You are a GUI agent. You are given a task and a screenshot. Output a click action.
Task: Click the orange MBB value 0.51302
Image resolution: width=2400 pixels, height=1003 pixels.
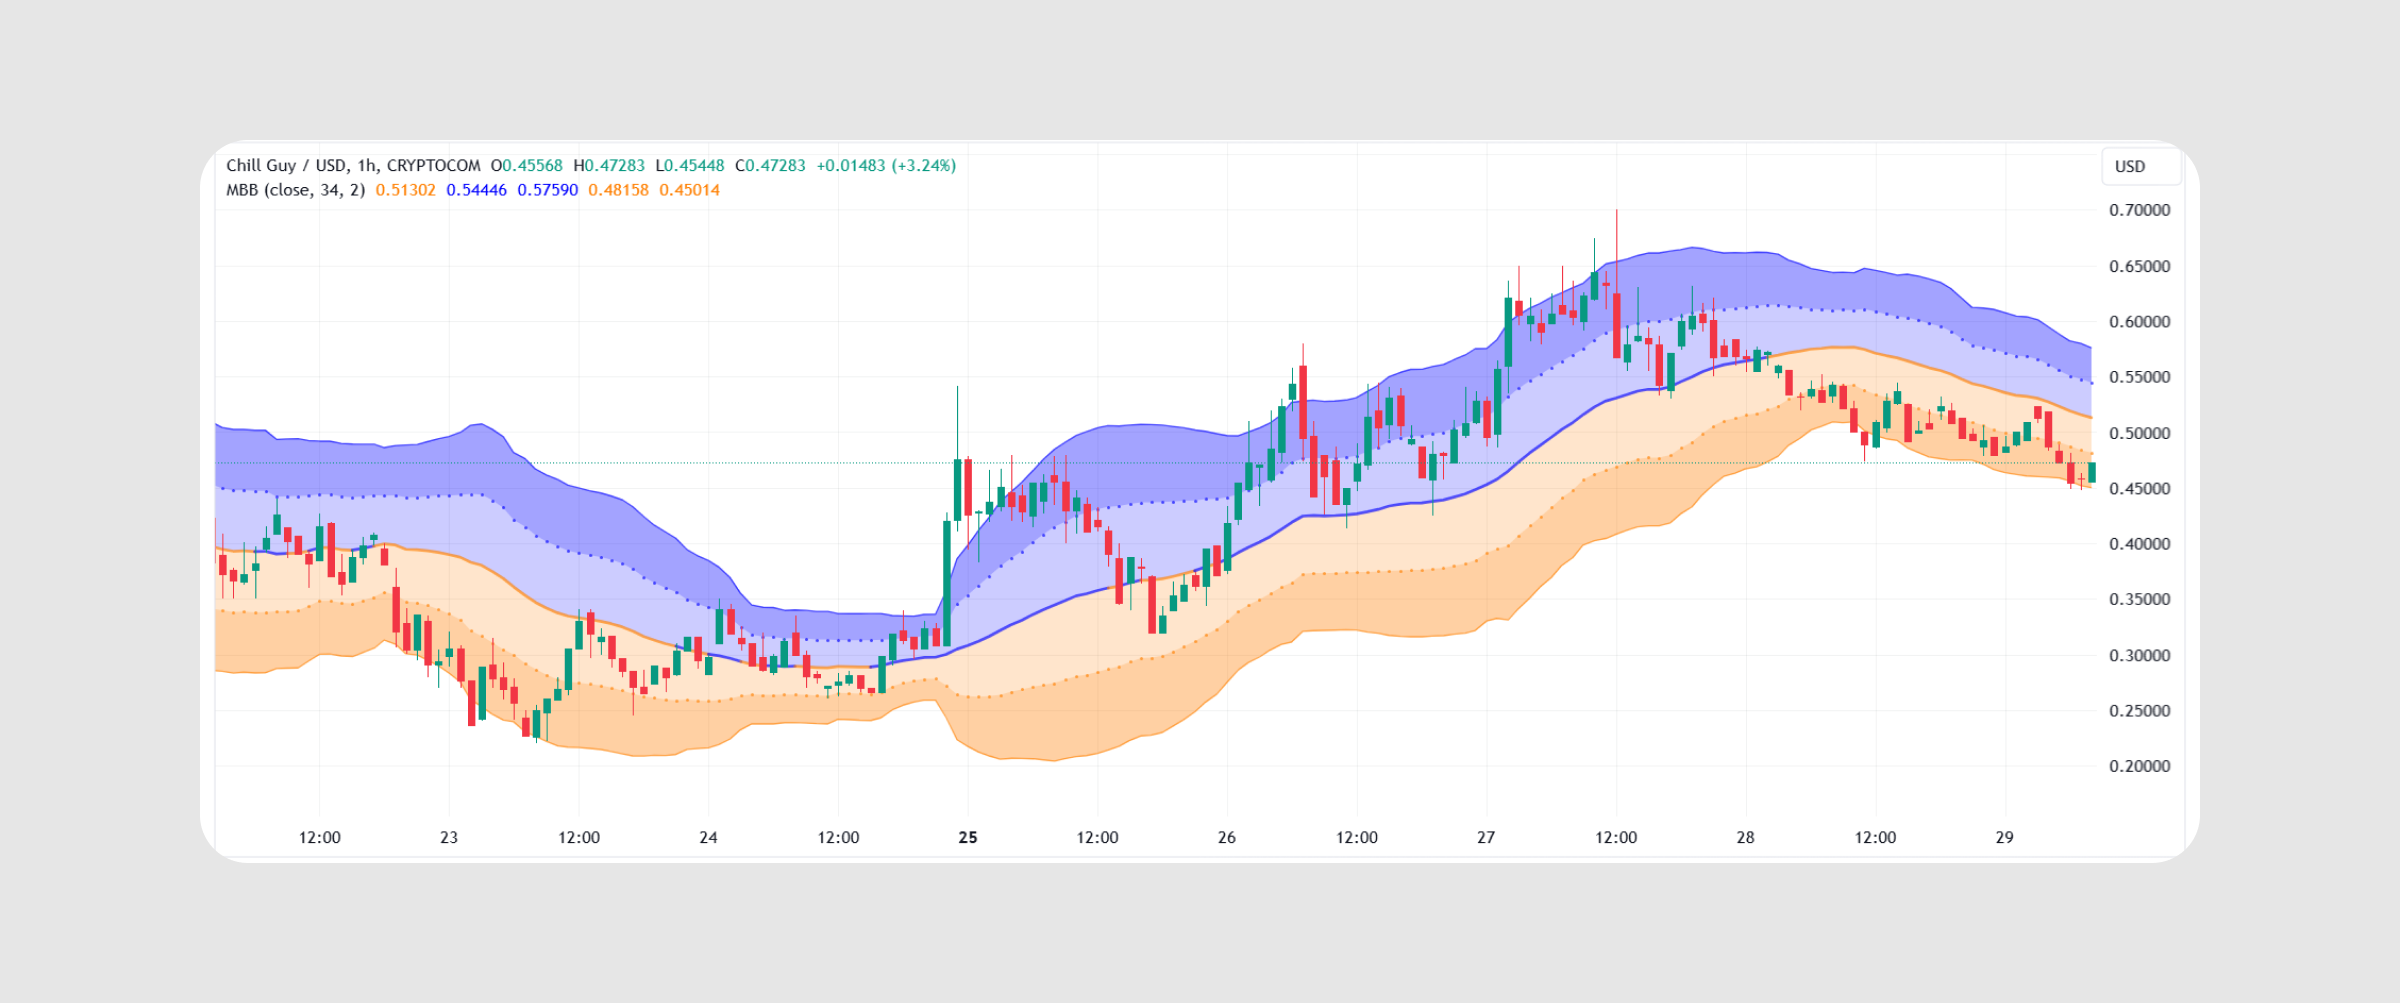[x=405, y=190]
